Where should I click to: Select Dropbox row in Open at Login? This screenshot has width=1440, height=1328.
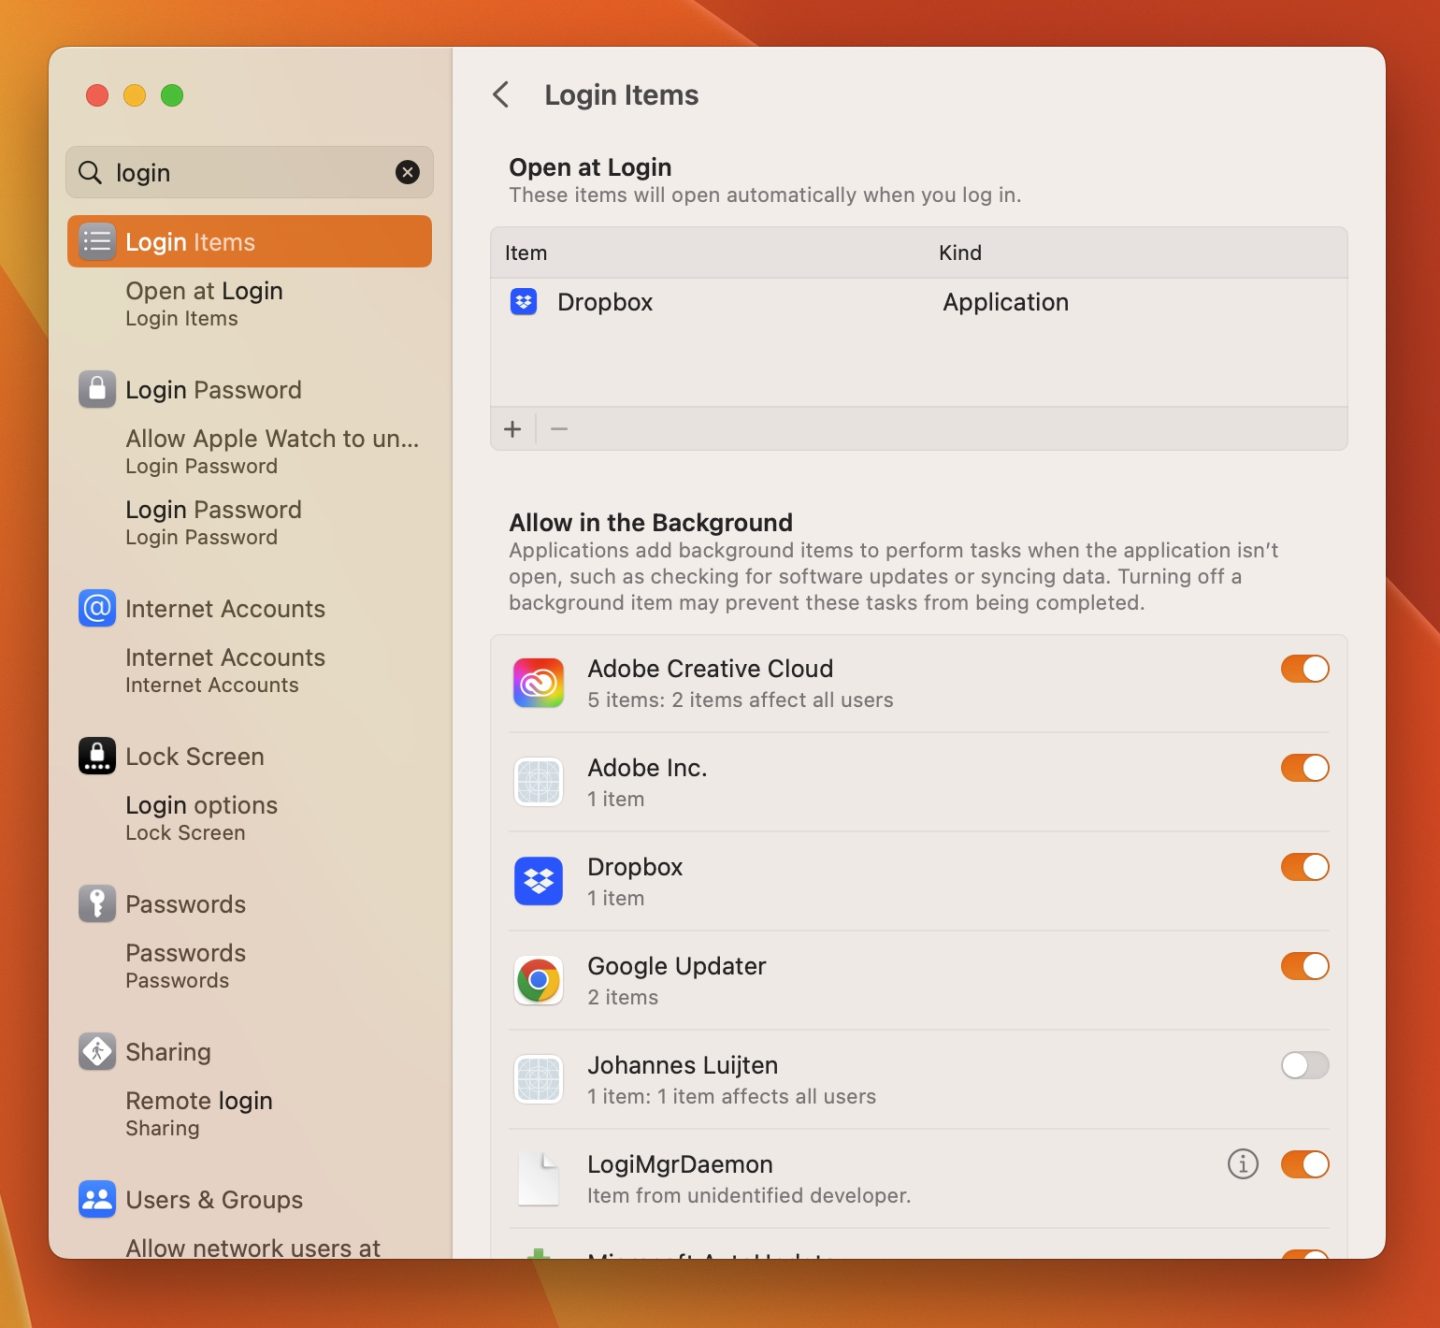point(918,302)
